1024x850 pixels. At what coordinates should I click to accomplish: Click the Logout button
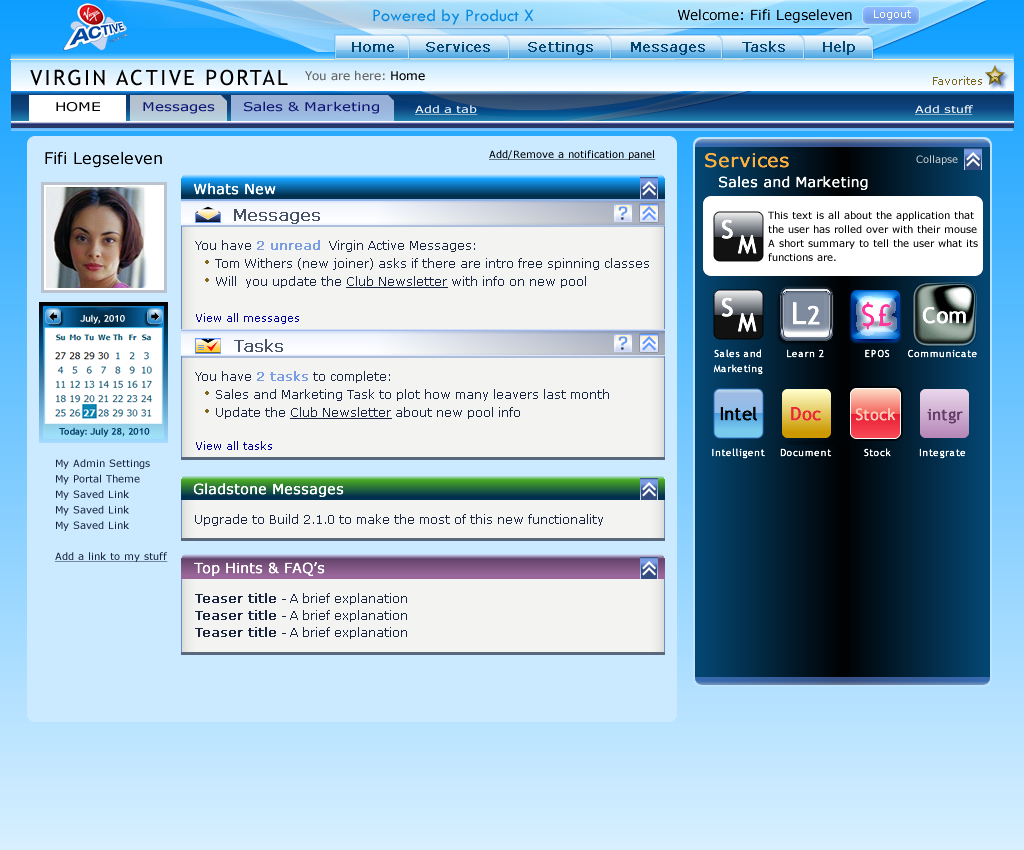click(x=891, y=15)
